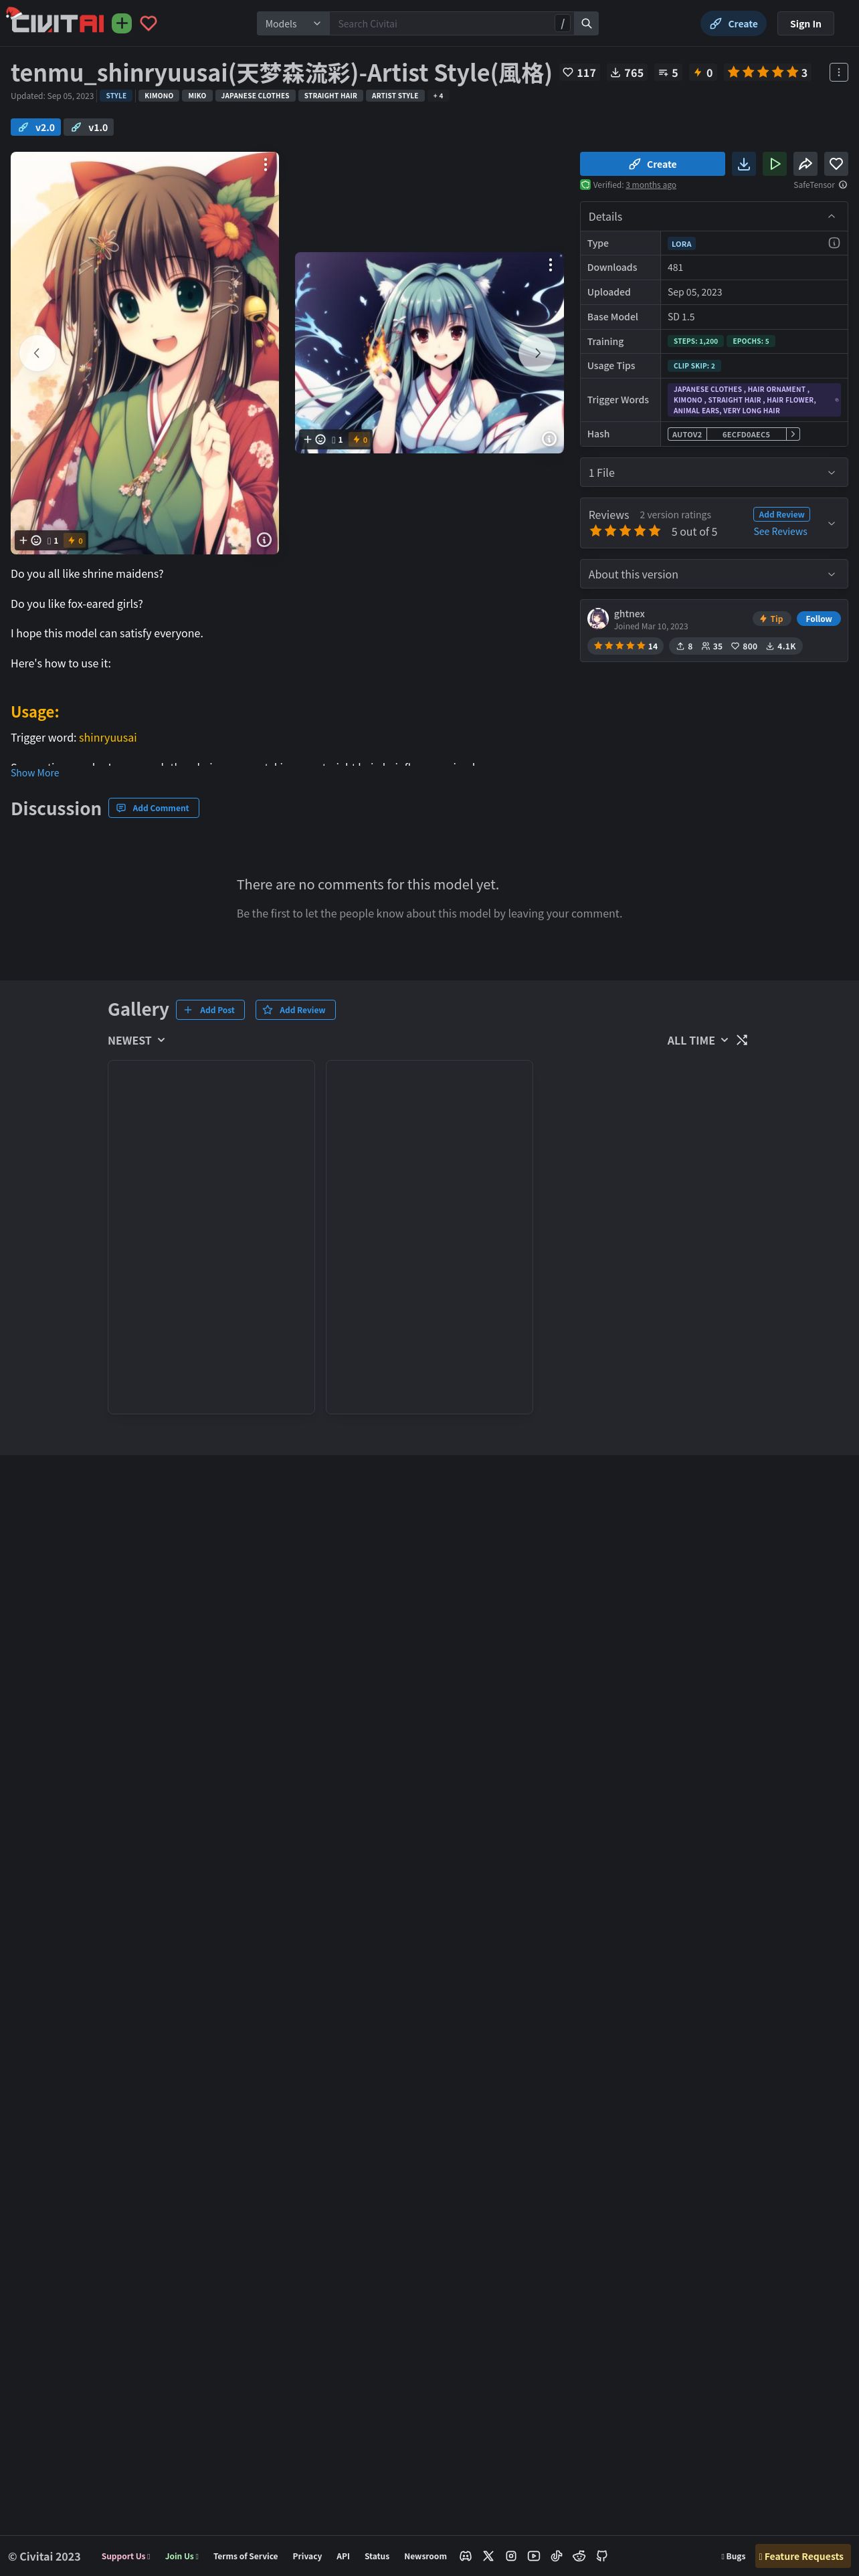Collapse the Details panel
This screenshot has height=2576, width=859.
click(831, 217)
